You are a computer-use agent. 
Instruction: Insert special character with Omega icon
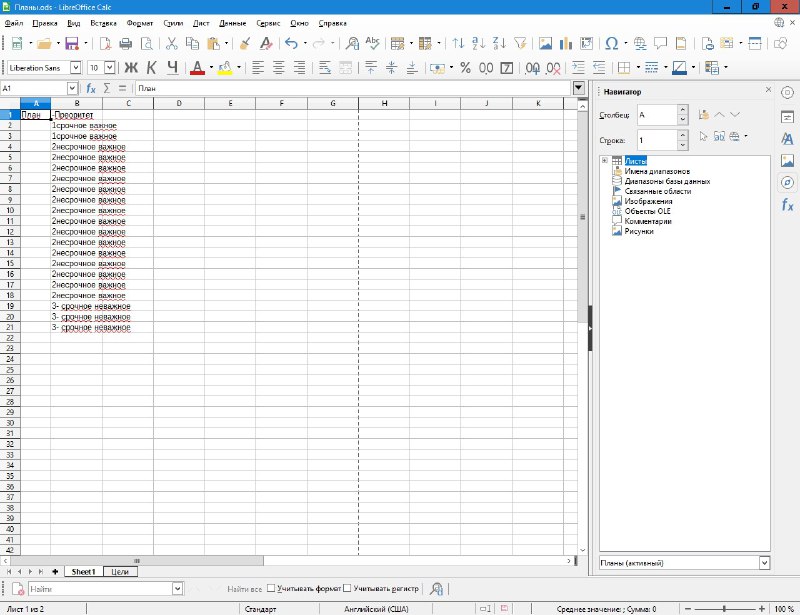coord(612,43)
